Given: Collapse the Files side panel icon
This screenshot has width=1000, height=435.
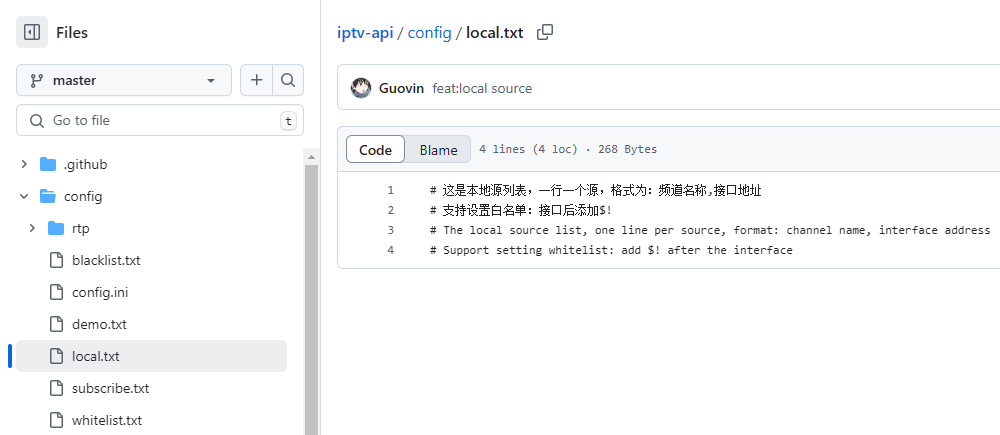Looking at the screenshot, I should tap(32, 32).
